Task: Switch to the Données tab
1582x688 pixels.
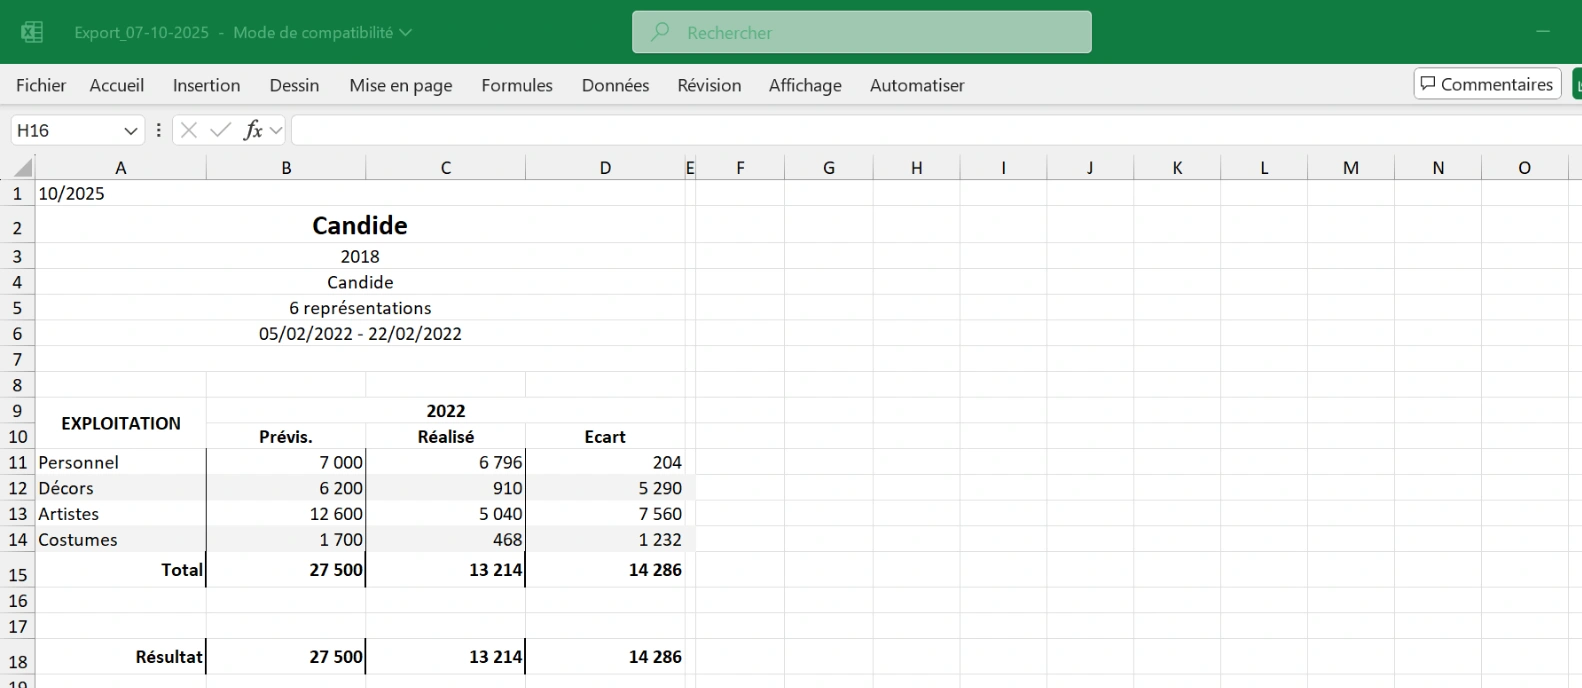Action: pos(615,85)
